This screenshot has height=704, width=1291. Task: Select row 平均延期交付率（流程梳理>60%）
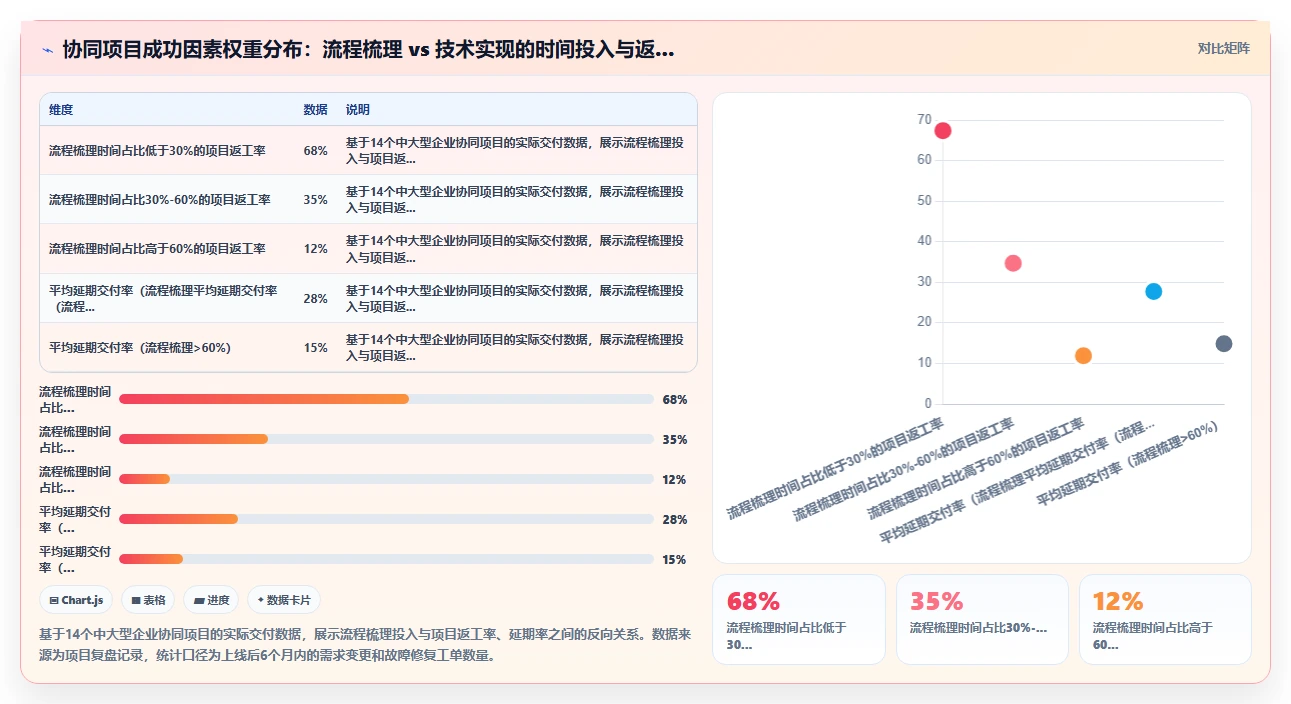coord(368,347)
